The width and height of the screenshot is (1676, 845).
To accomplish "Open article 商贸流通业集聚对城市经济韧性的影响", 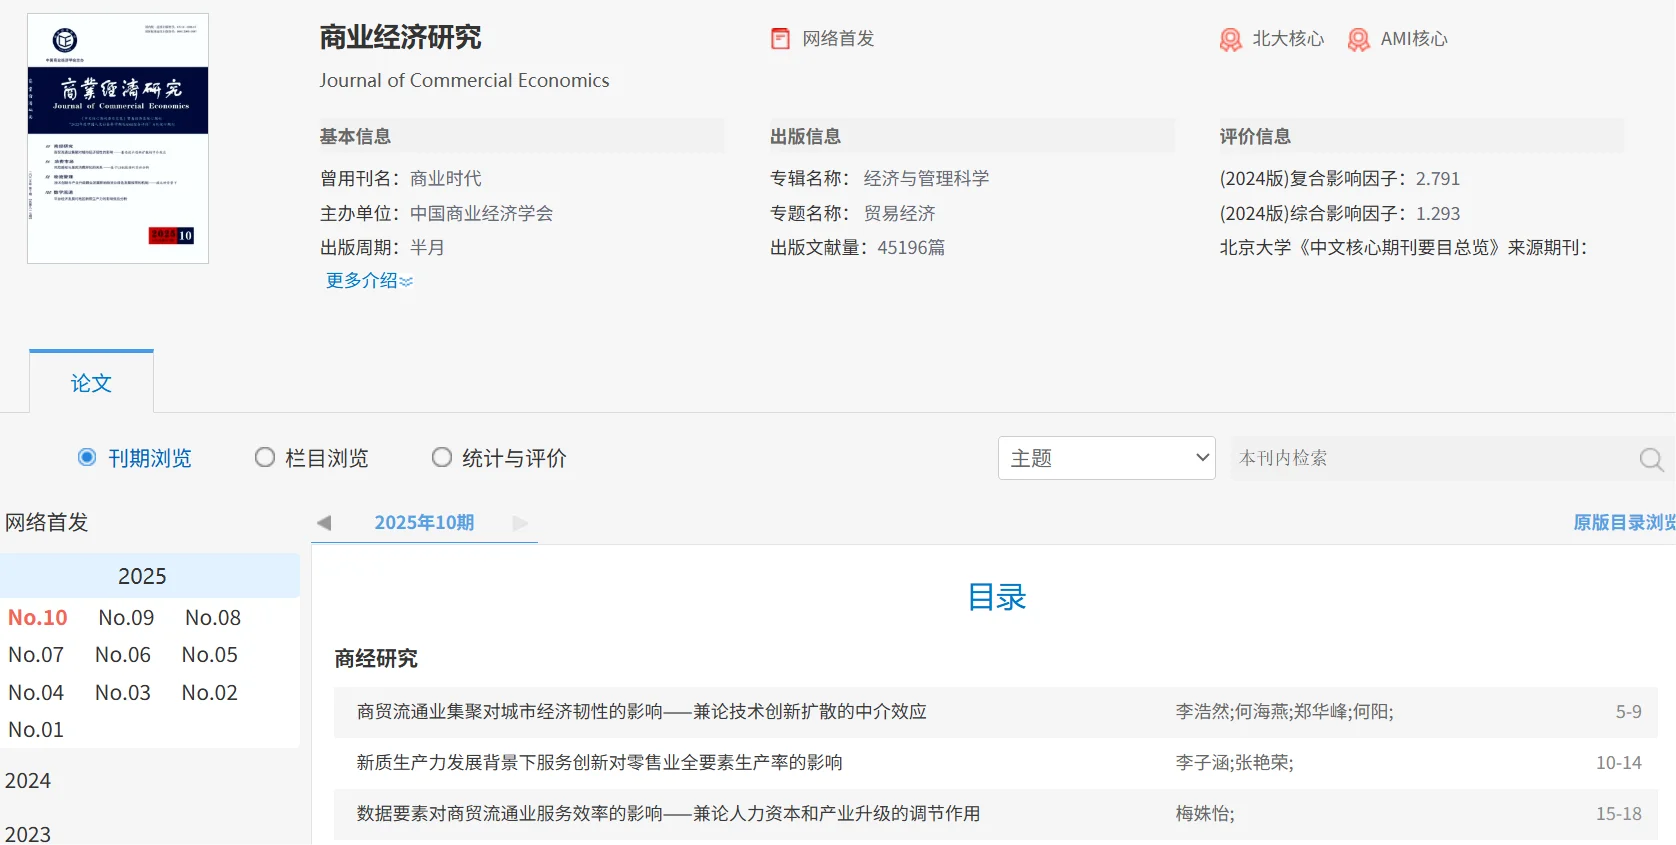I will (642, 712).
